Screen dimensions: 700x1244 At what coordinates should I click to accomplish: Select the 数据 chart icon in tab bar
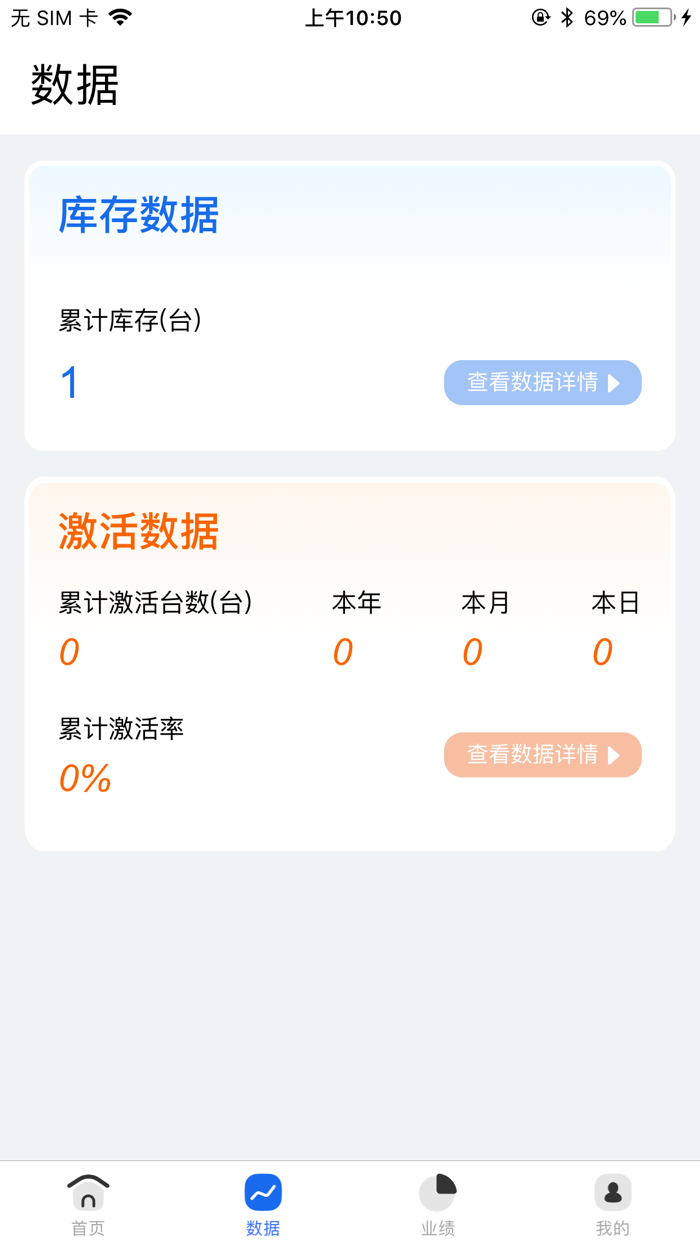click(x=262, y=1190)
